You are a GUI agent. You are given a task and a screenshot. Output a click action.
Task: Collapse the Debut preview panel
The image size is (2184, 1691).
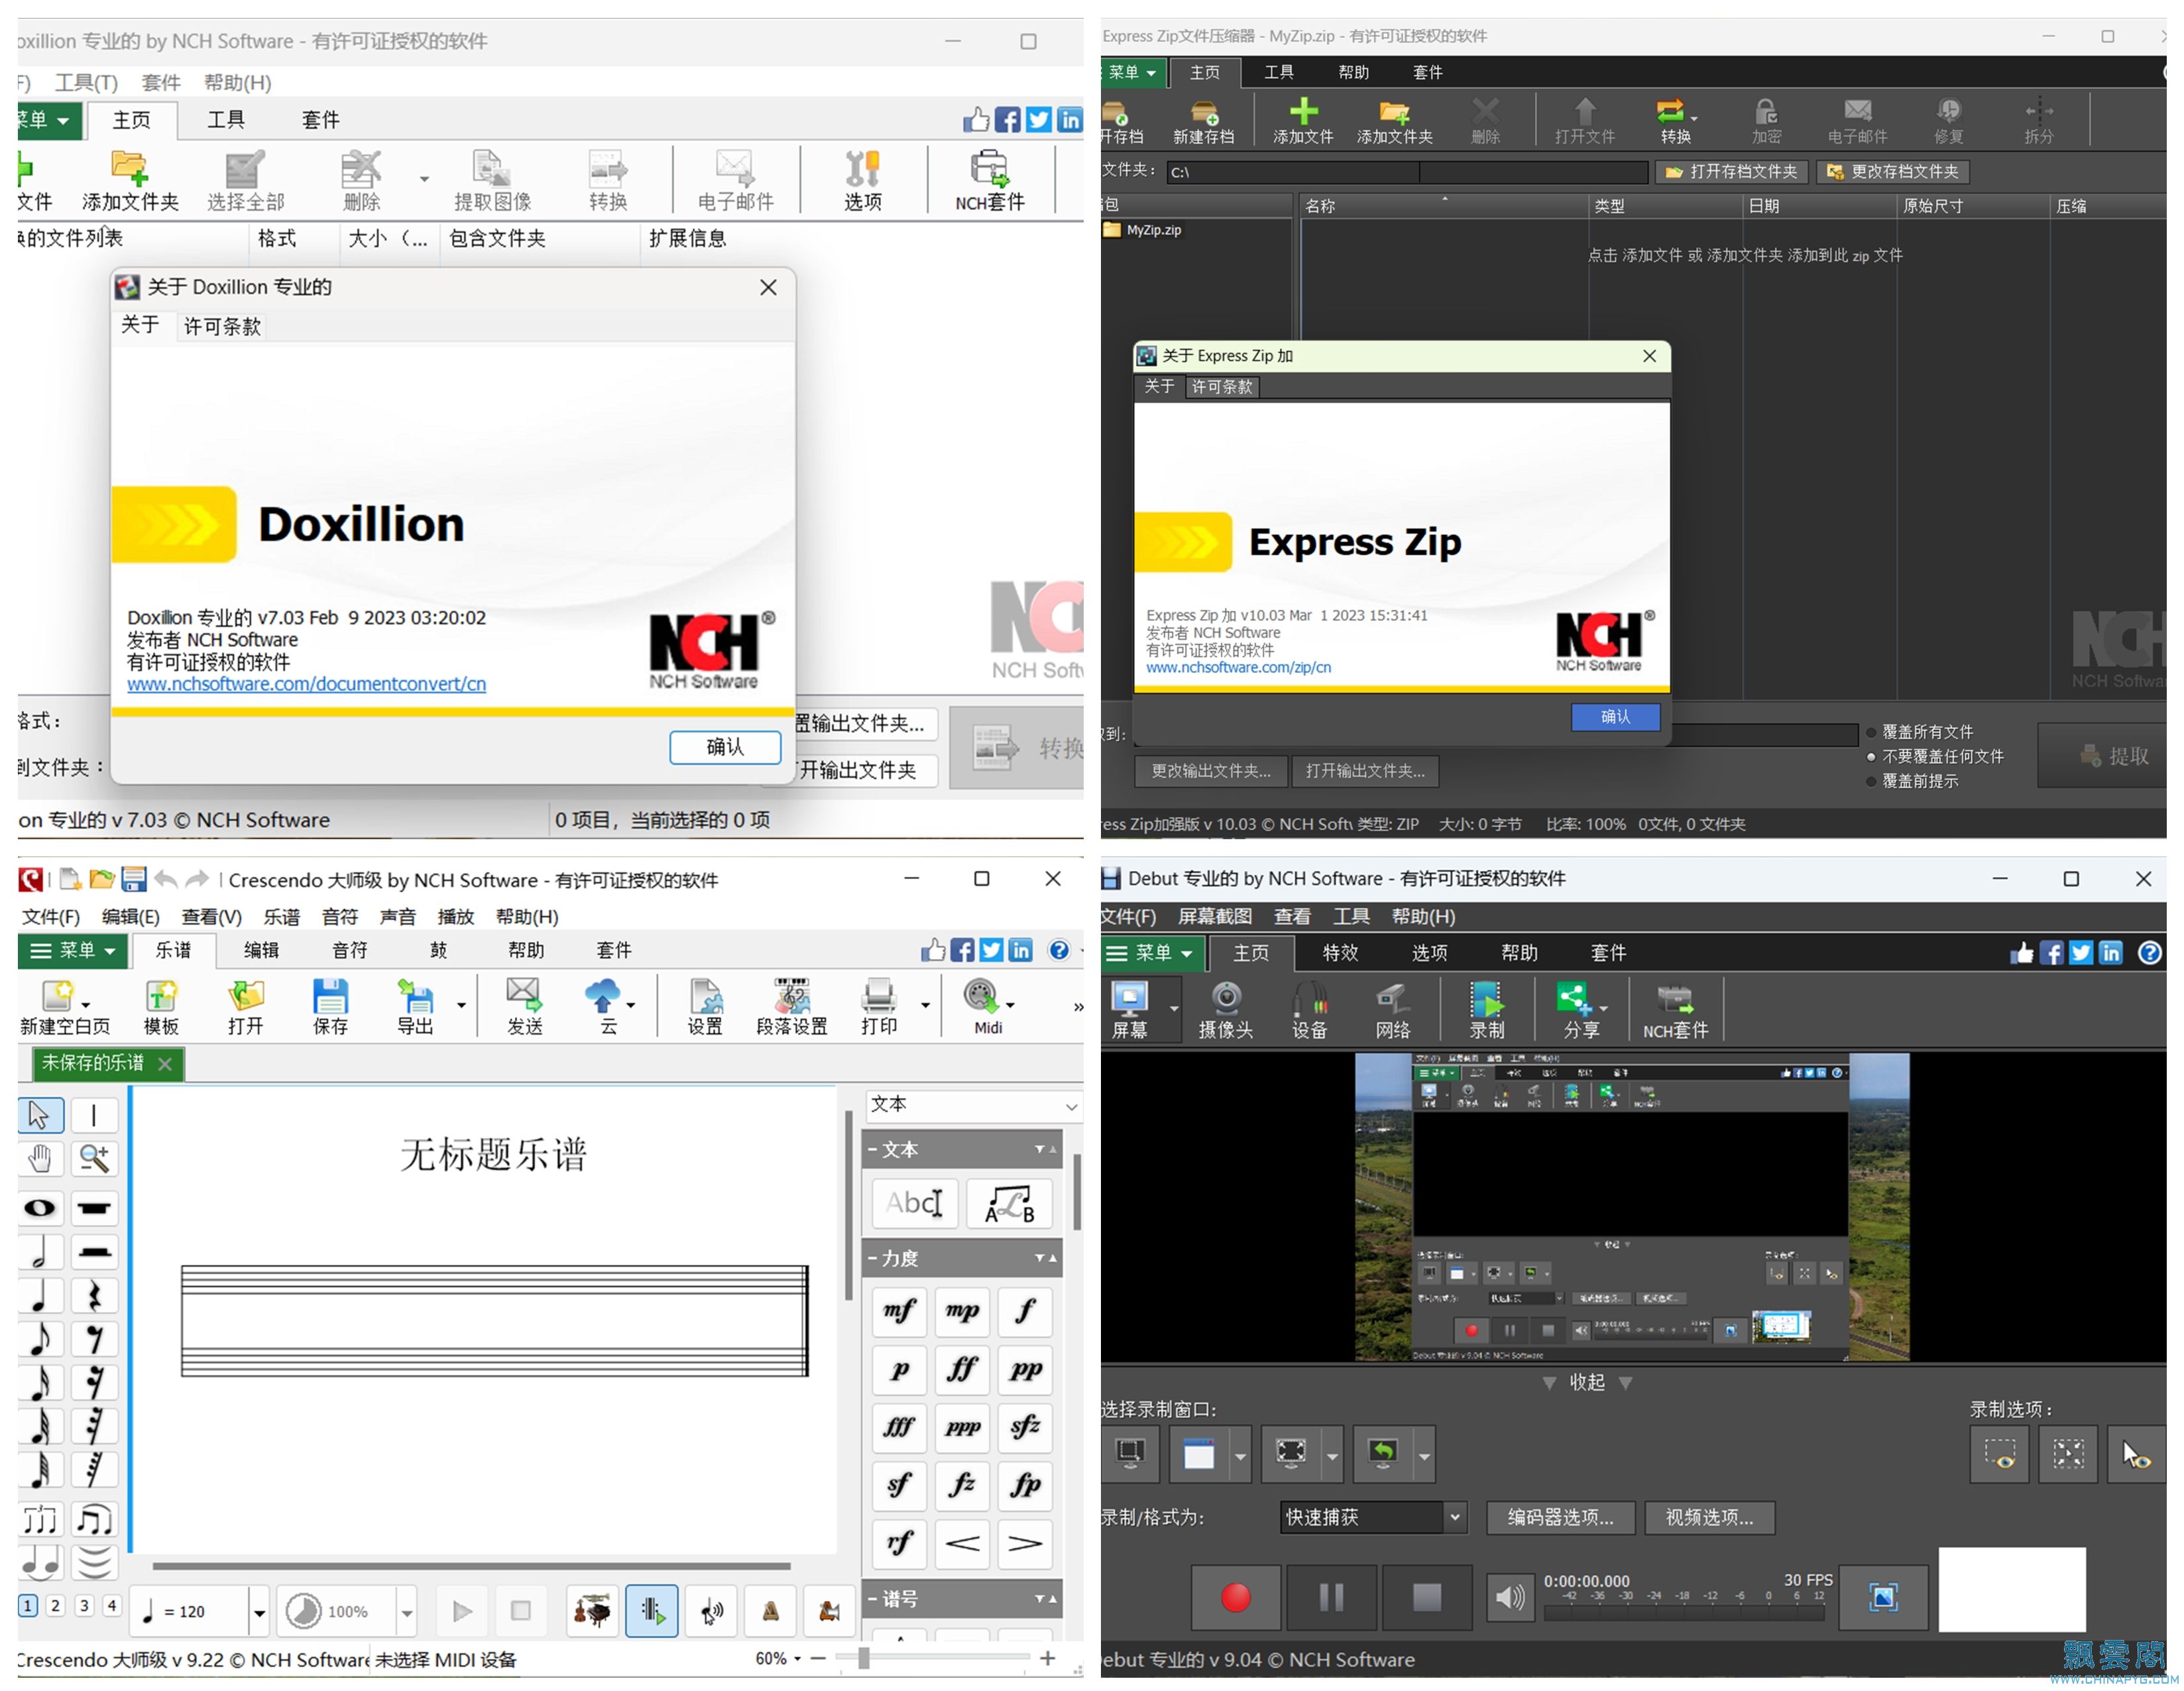tap(1587, 1382)
